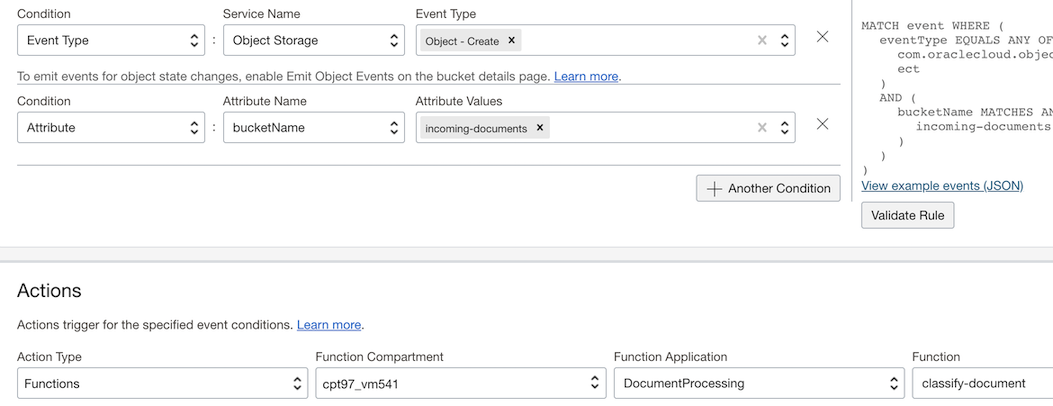Open Learn more link about object events
Viewport: 1053px width, 406px height.
pos(586,77)
